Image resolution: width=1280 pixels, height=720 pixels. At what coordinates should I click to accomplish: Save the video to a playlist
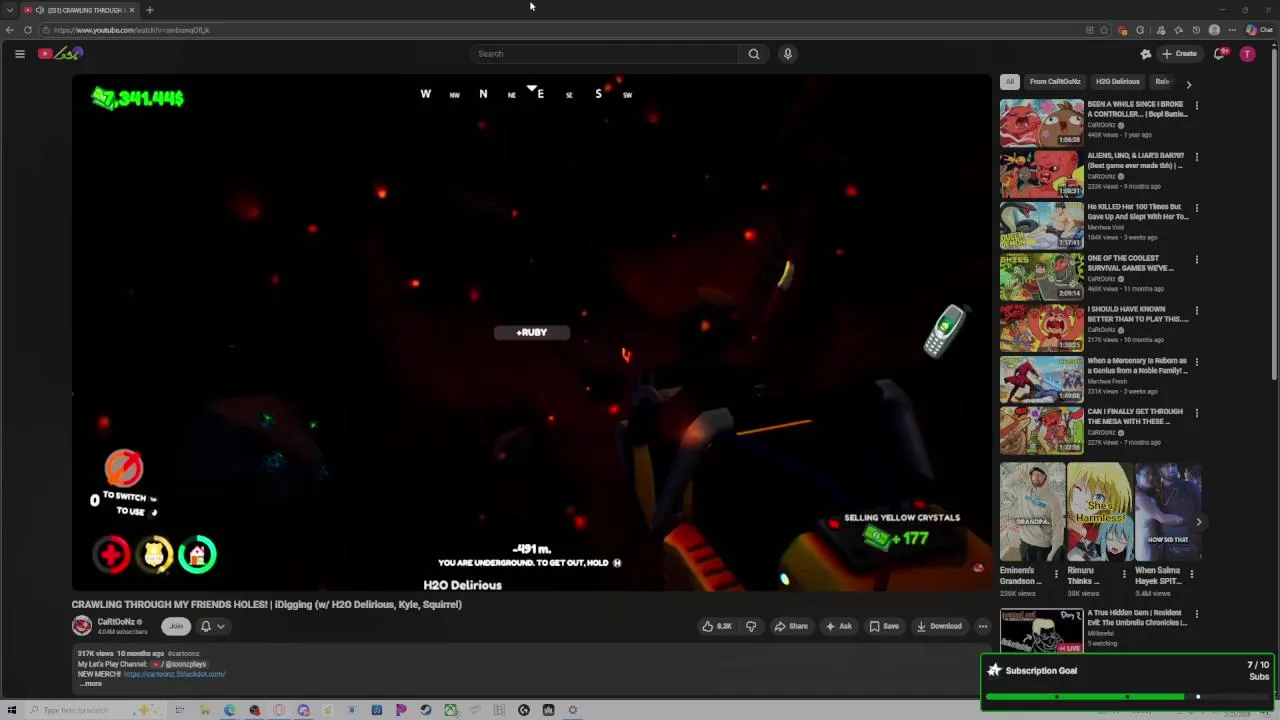tap(884, 626)
